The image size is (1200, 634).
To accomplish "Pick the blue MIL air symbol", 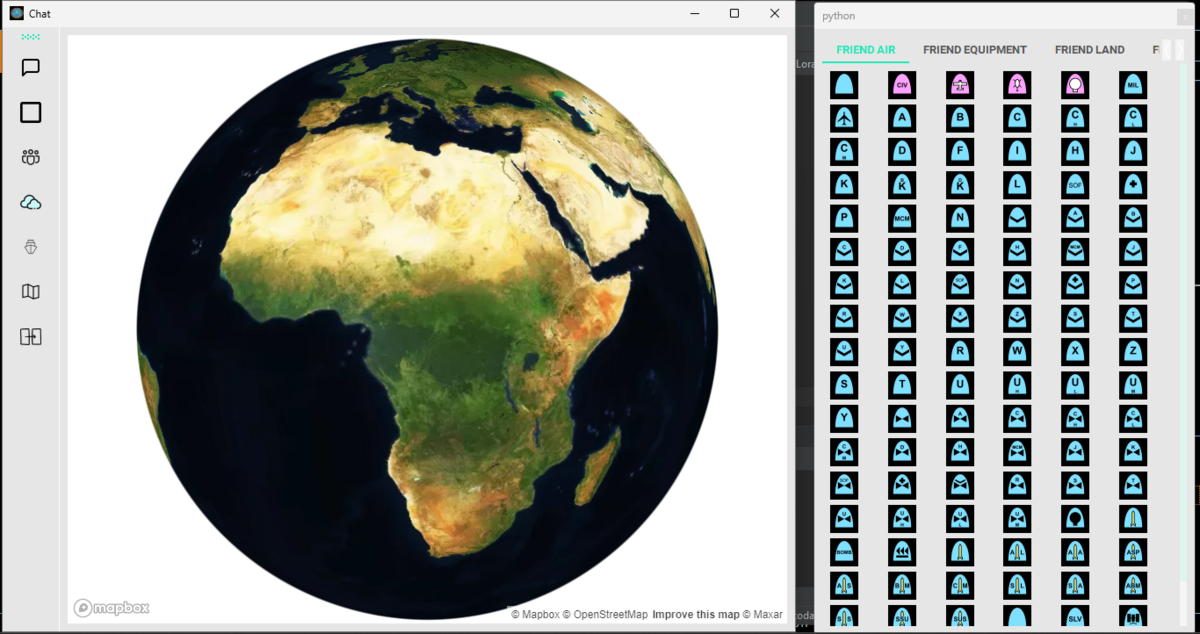I will pyautogui.click(x=1133, y=85).
